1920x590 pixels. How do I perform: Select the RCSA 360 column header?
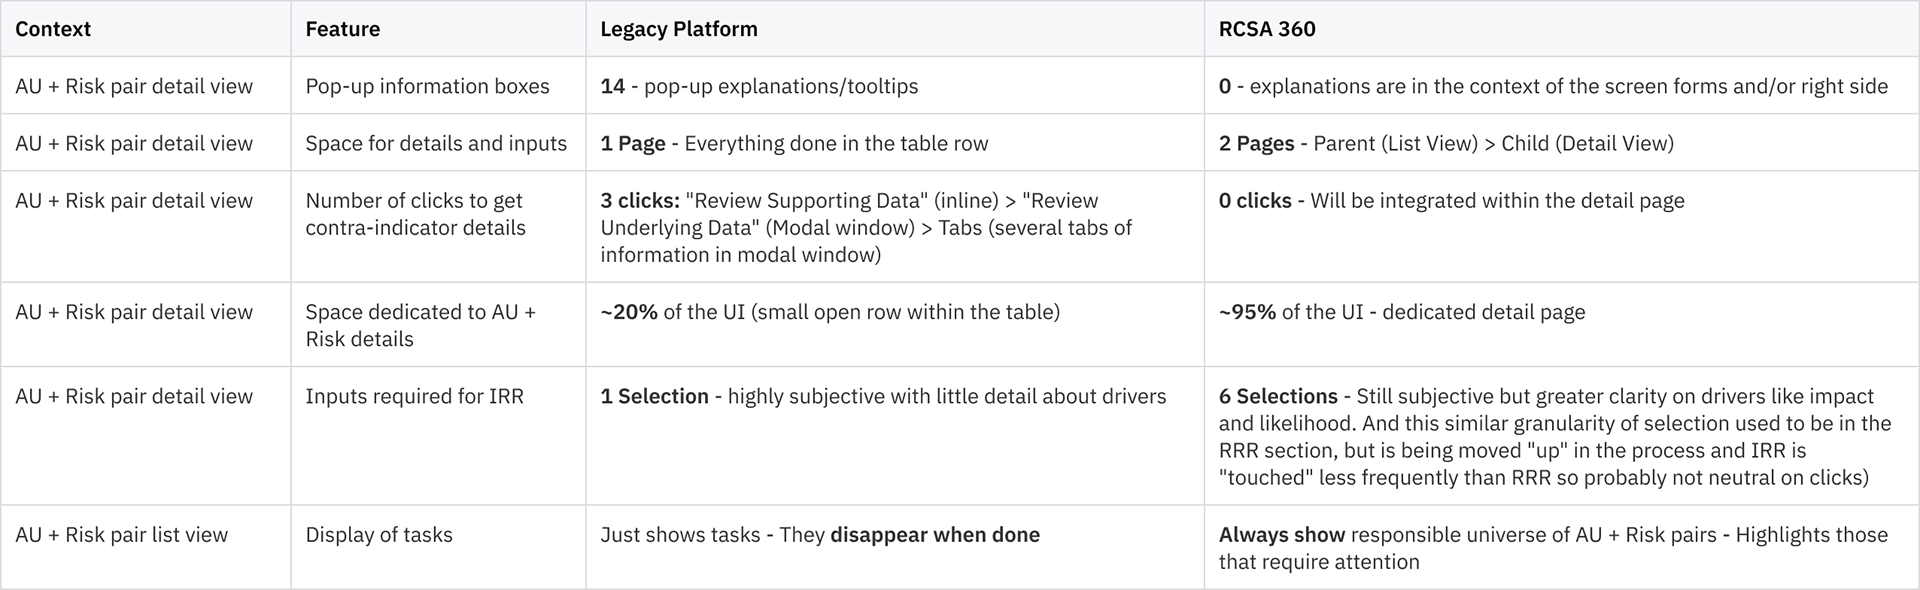coord(1266,29)
